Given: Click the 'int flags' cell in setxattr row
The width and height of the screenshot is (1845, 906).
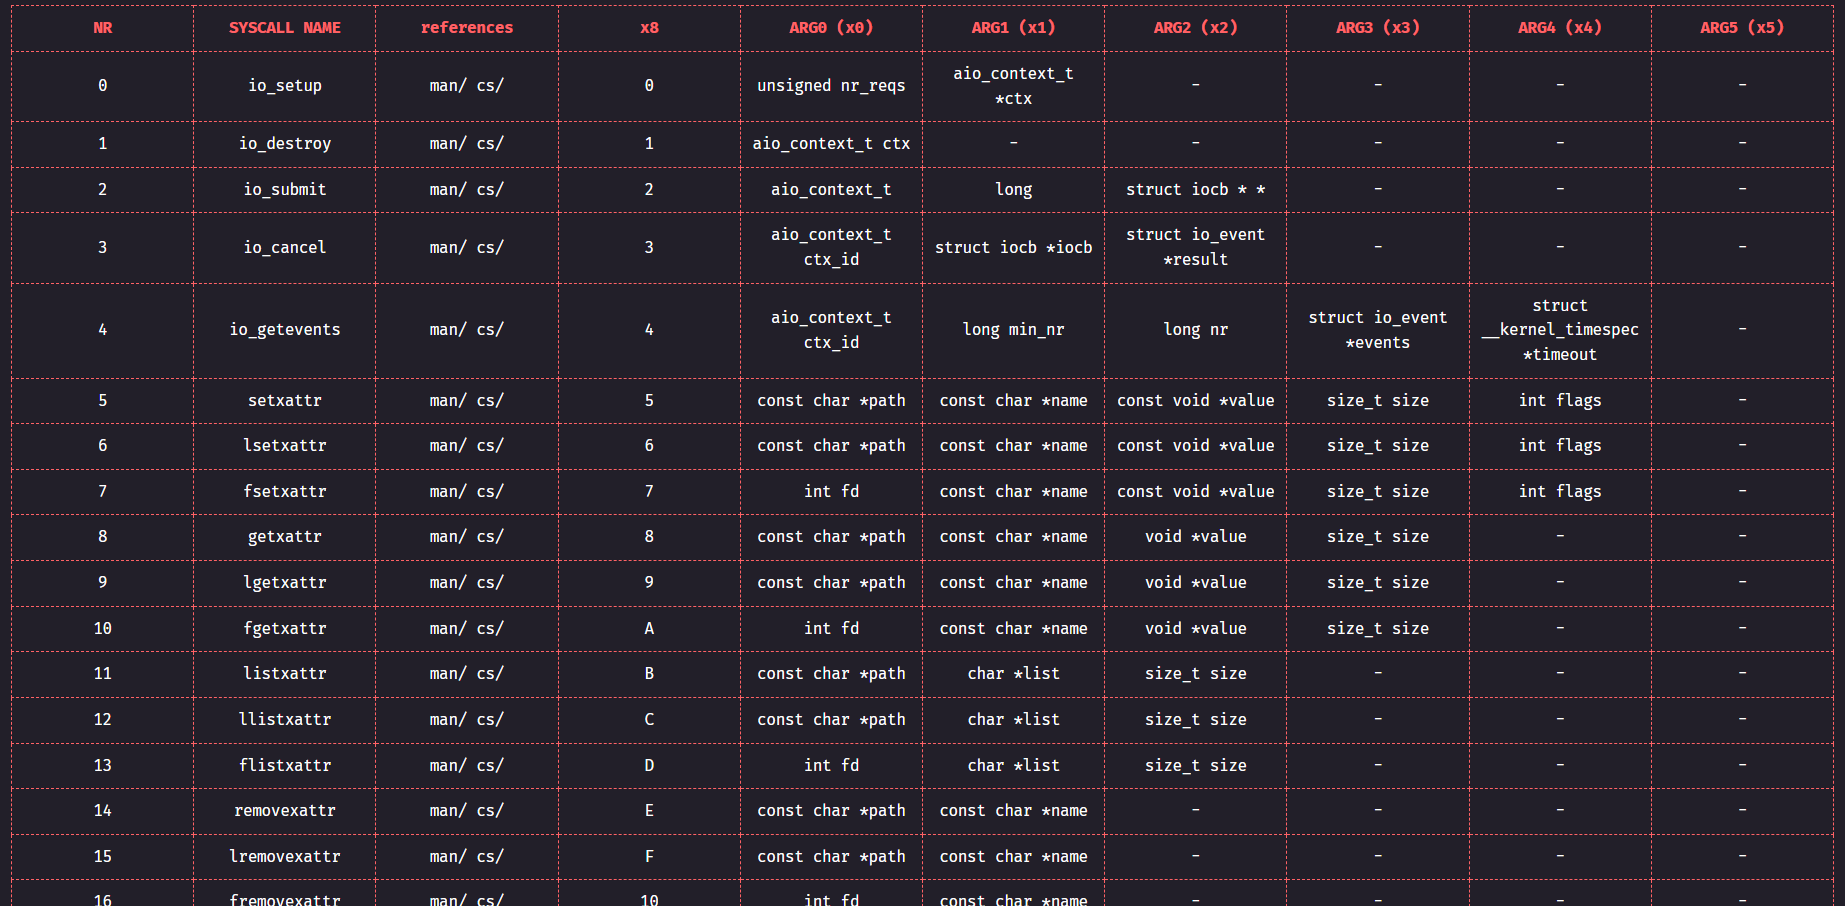Looking at the screenshot, I should [x=1560, y=401].
